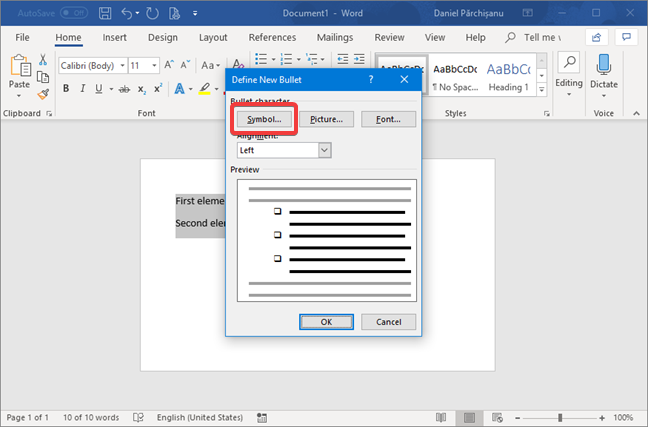This screenshot has width=648, height=427.
Task: Click the Decrease Indent icon
Action: click(343, 59)
